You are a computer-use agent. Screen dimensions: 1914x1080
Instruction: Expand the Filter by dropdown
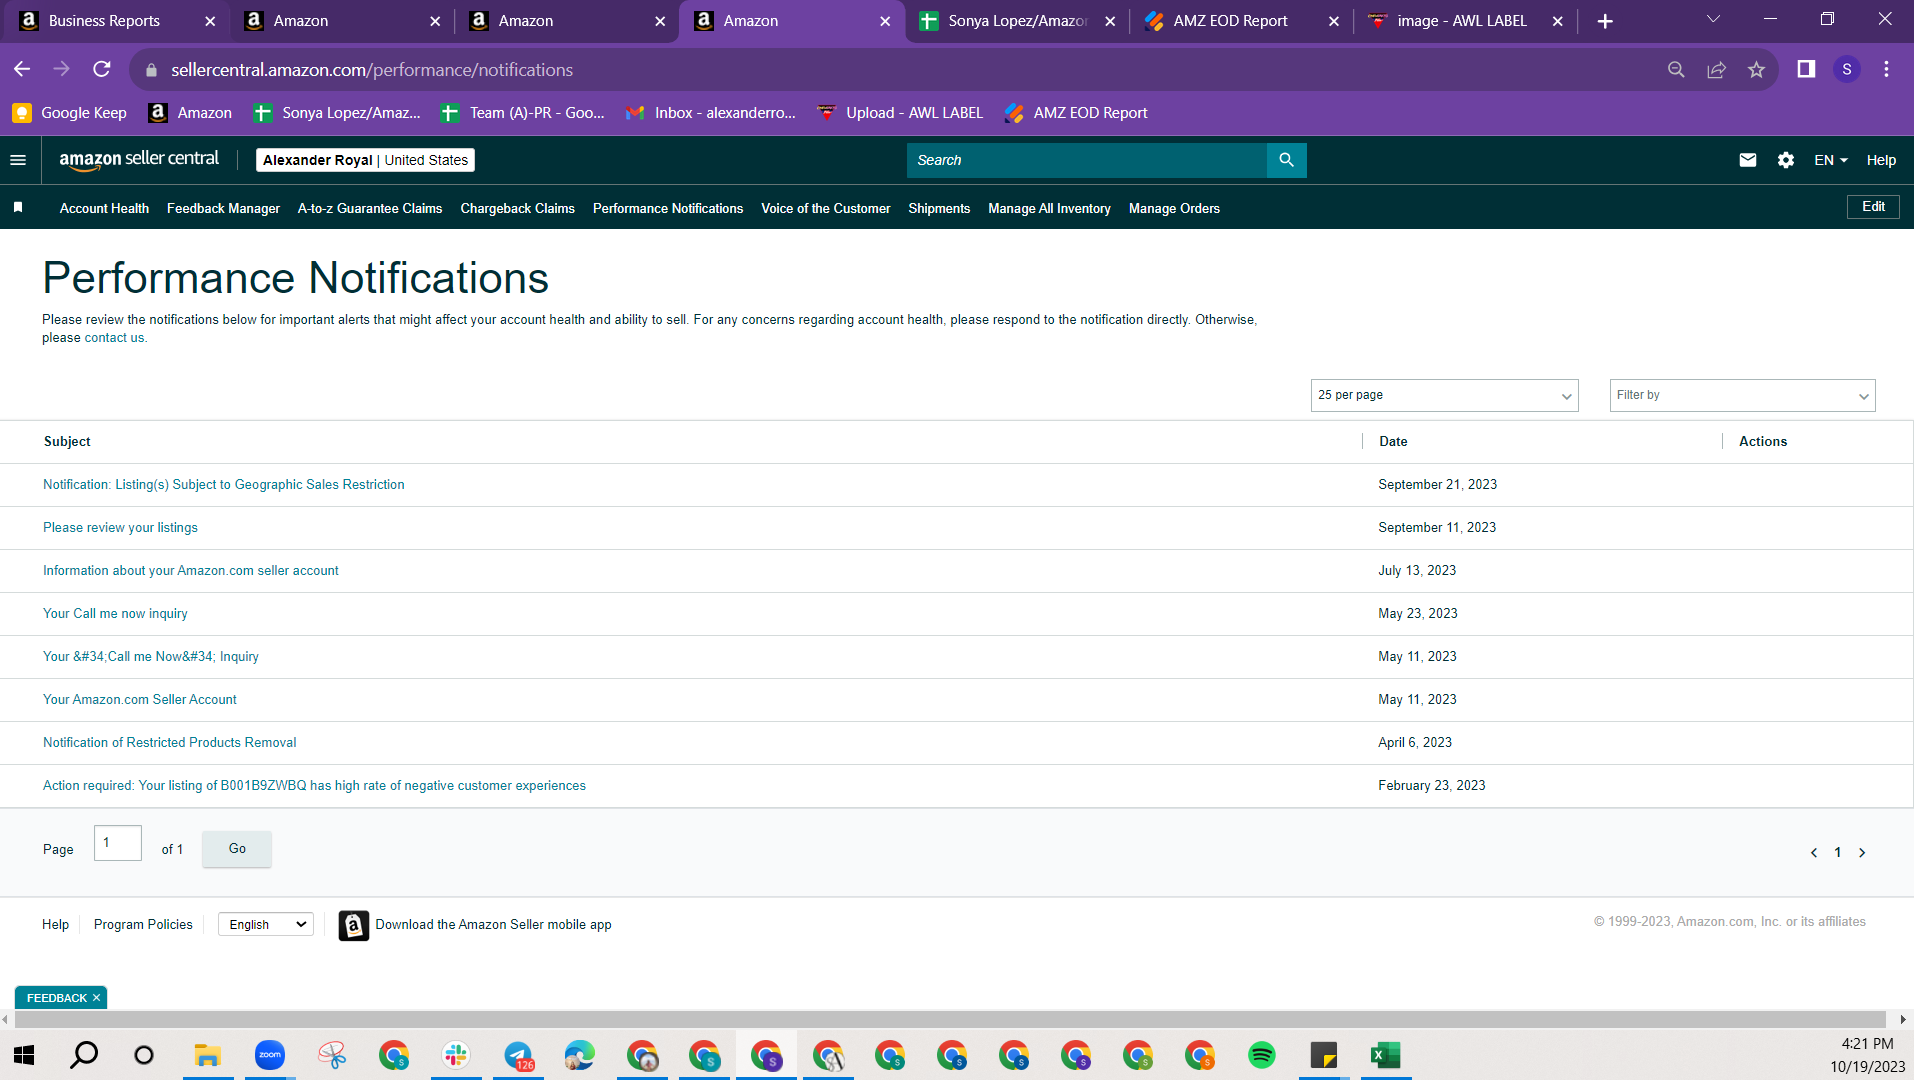tap(1742, 395)
